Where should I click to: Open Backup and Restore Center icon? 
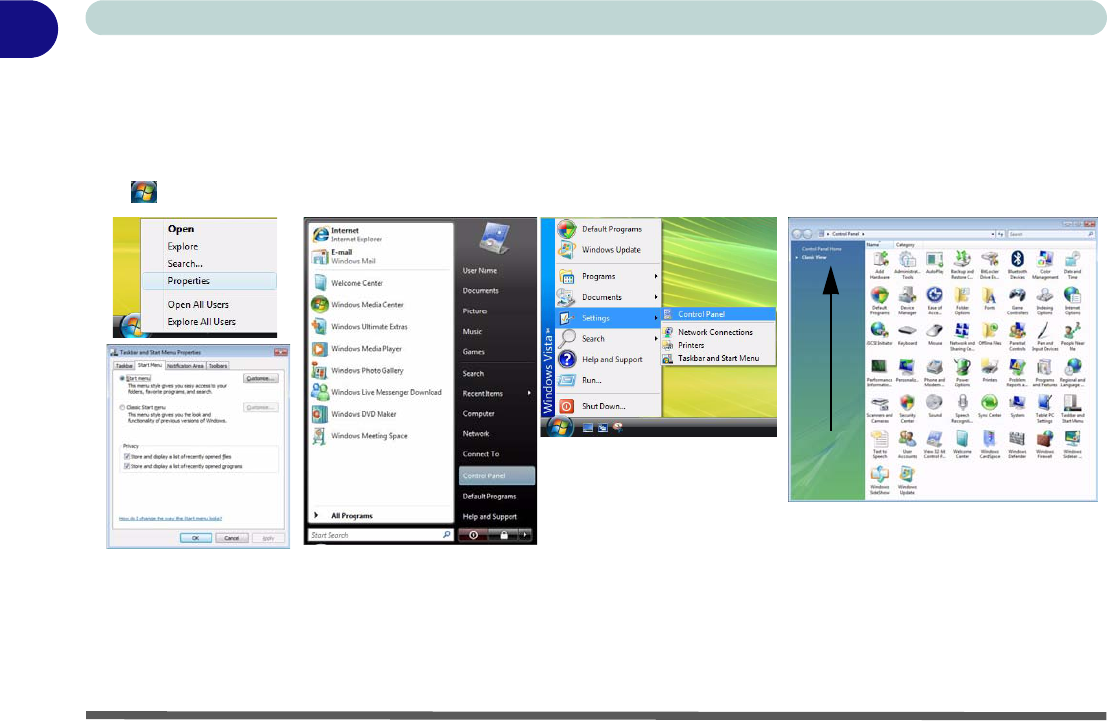(x=962, y=265)
